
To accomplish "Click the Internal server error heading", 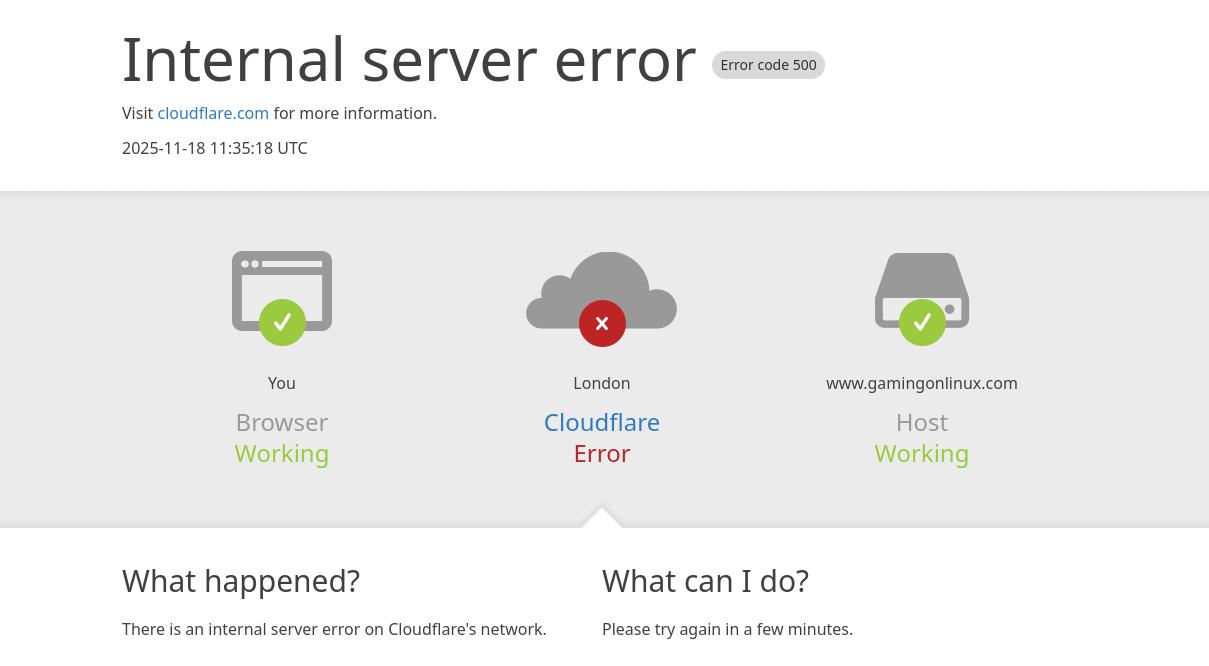I will pyautogui.click(x=409, y=59).
